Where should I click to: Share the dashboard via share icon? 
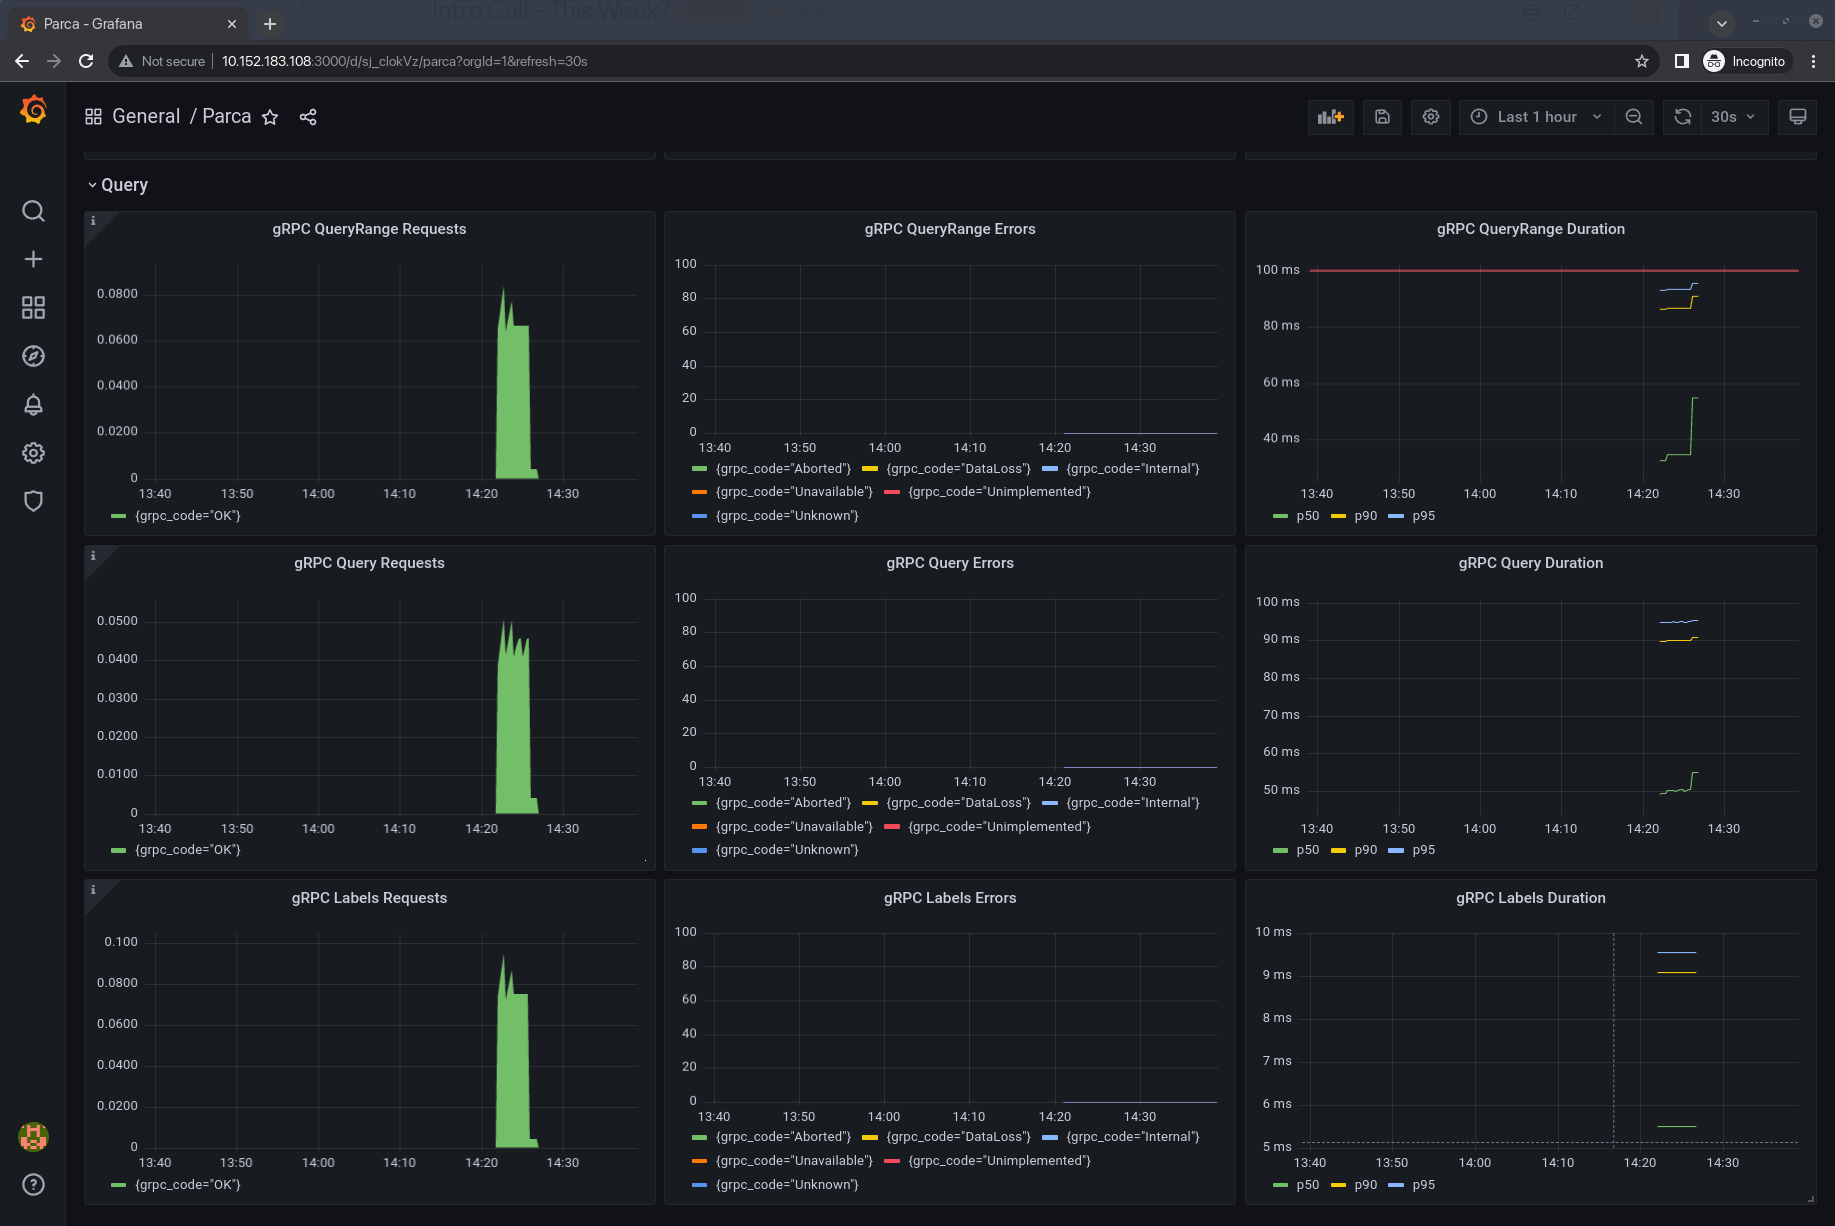point(308,117)
